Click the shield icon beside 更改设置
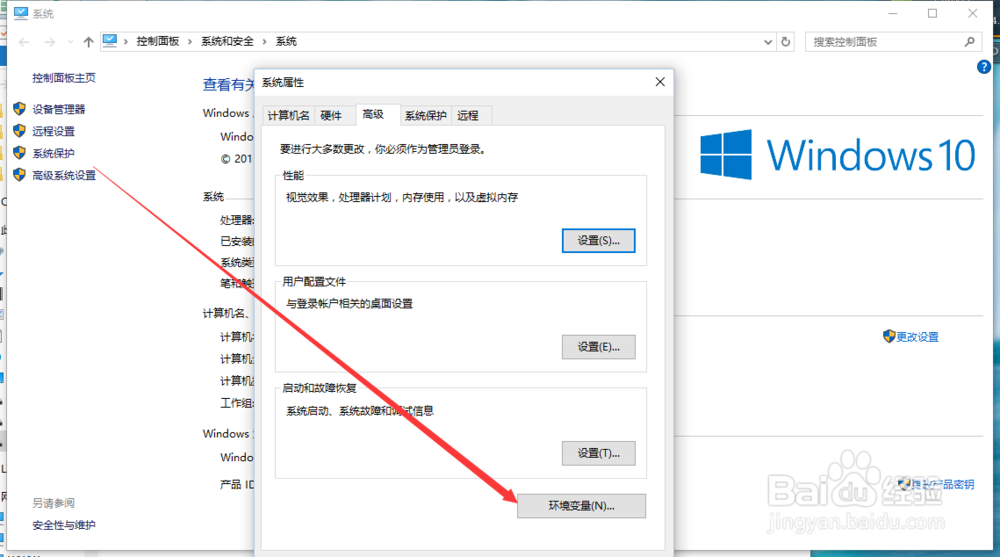Image resolution: width=1000 pixels, height=557 pixels. [x=889, y=336]
